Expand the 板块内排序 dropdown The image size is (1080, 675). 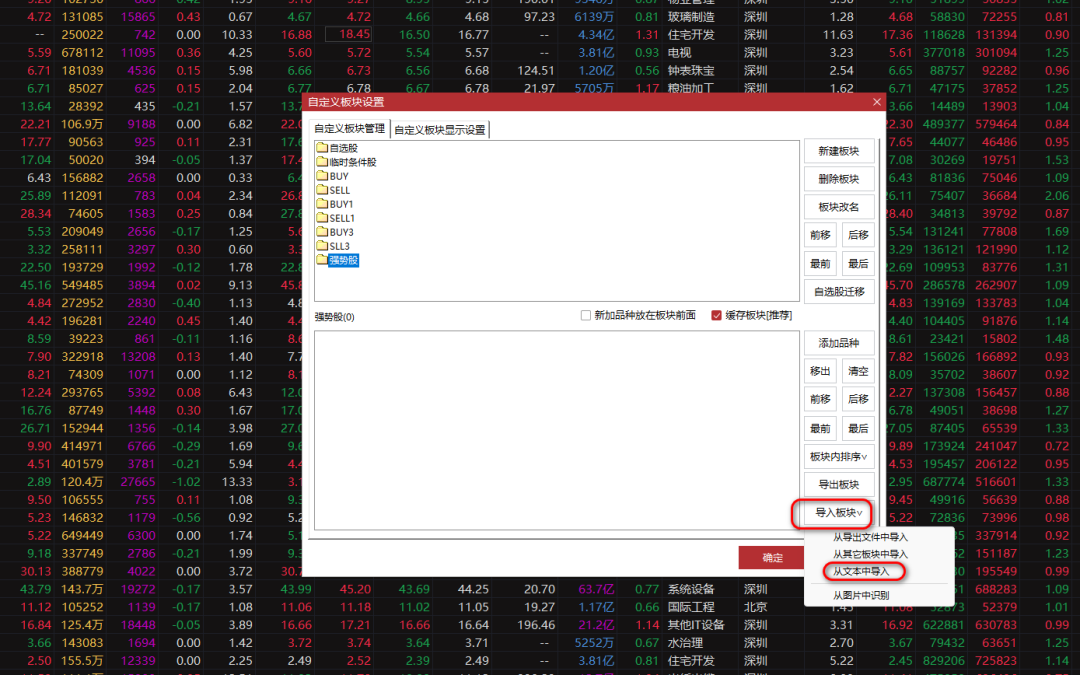tap(839, 457)
